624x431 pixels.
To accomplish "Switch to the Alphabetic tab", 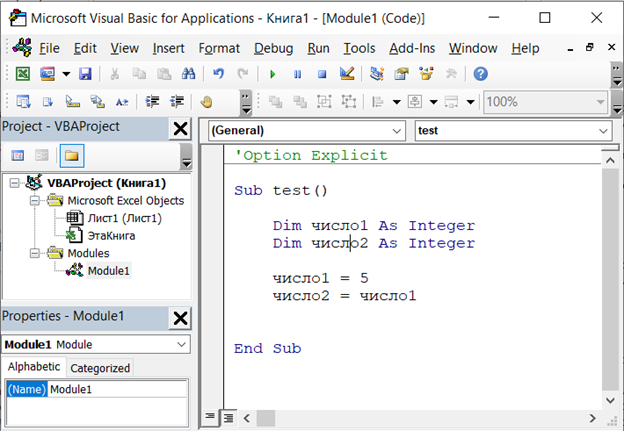I will 34,367.
